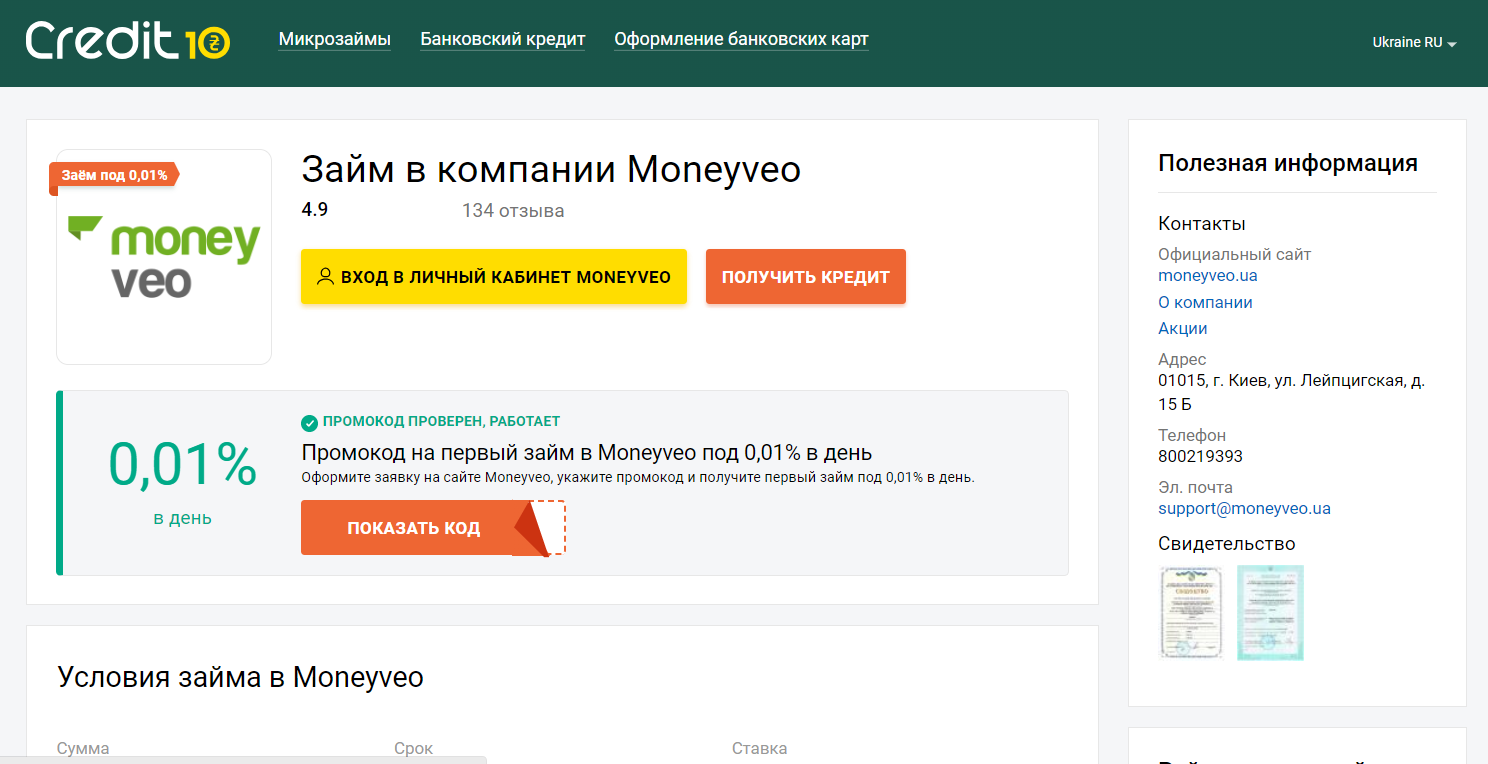The height and width of the screenshot is (764, 1488).
Task: Click the Moneyveo company logo image
Action: coord(164,256)
